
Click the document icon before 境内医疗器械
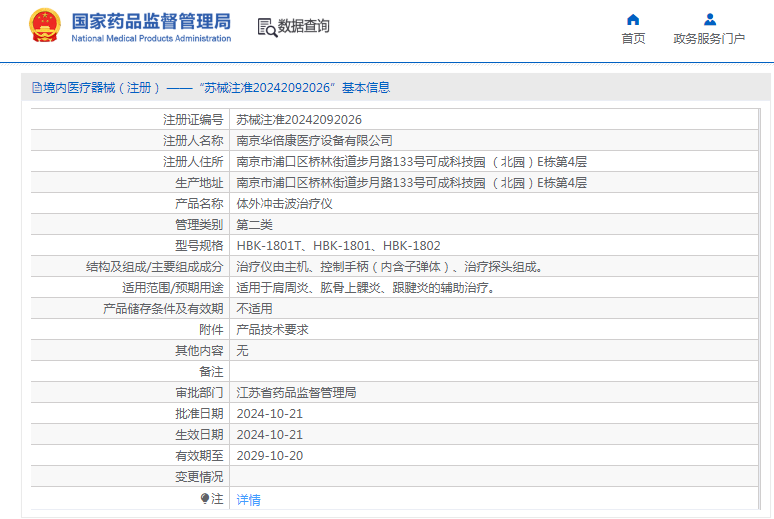37,88
